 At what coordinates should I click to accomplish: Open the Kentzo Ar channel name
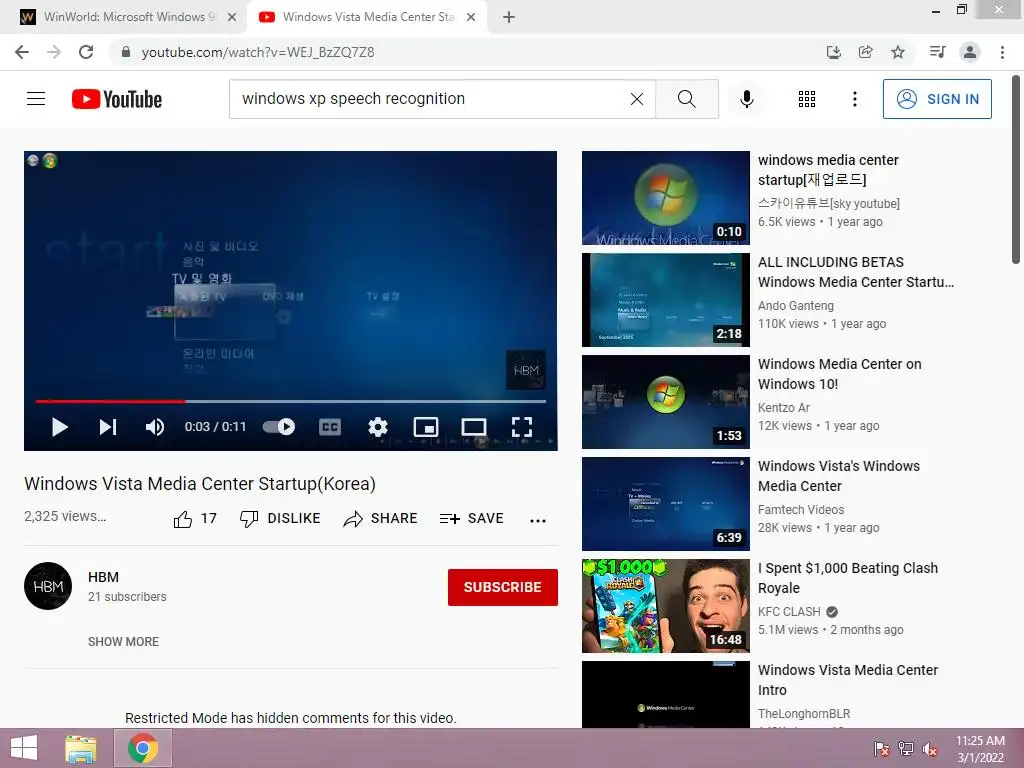tap(784, 408)
